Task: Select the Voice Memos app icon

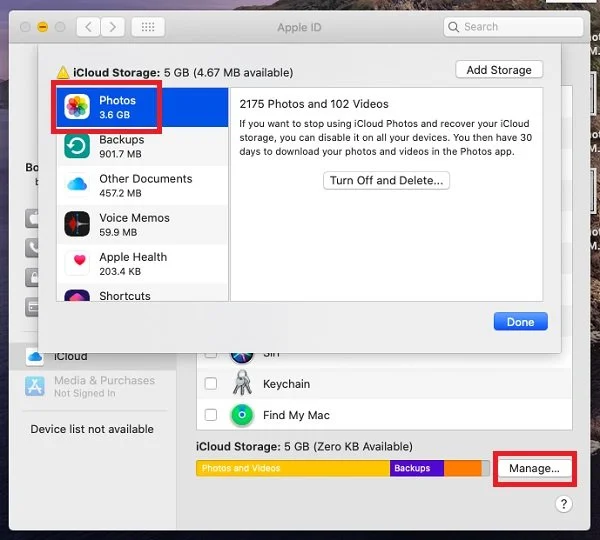Action: point(77,224)
